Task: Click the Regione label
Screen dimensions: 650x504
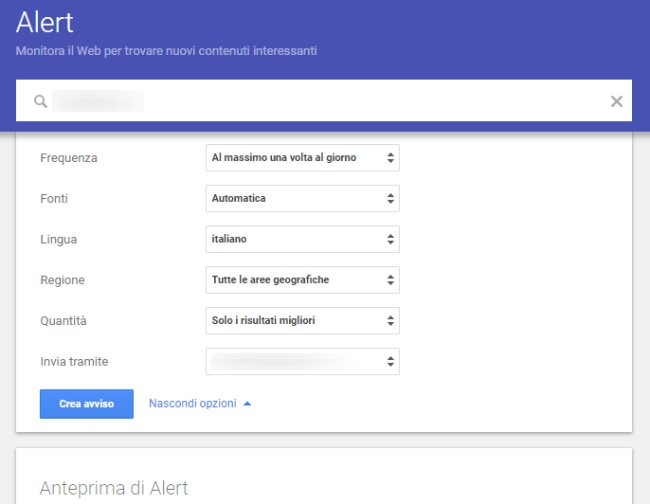Action: tap(62, 281)
